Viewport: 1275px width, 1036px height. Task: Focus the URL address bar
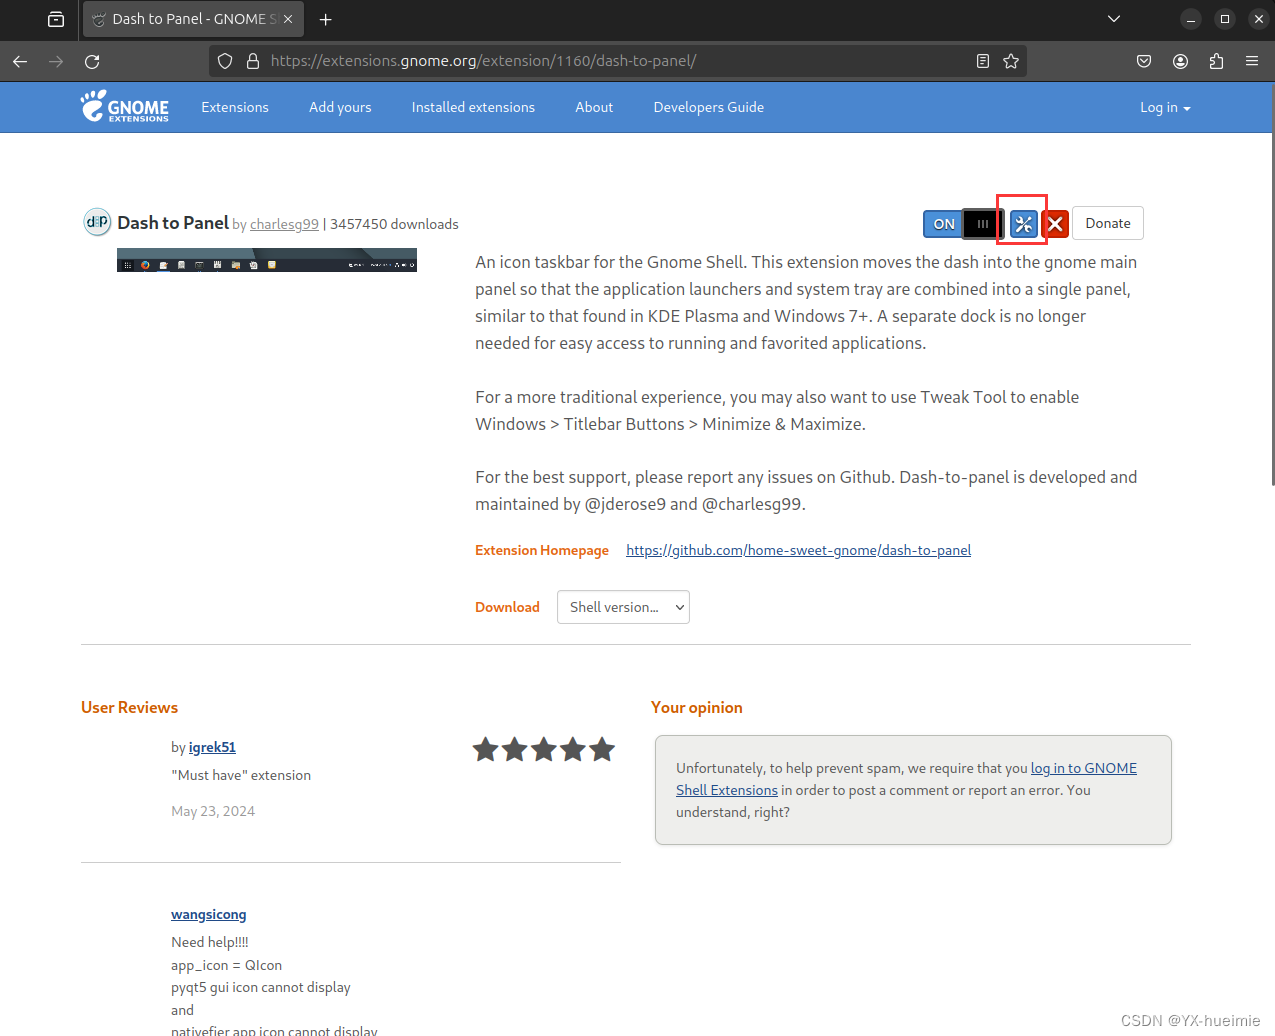[x=618, y=61]
